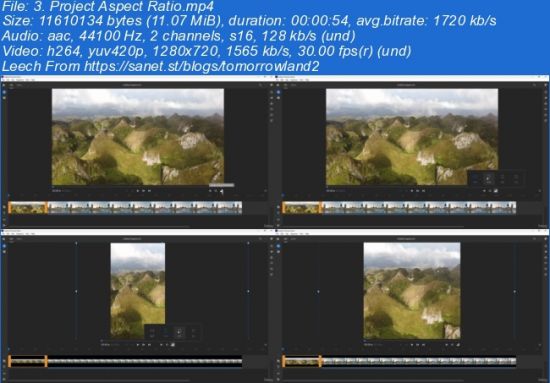Click the blue playhead in top-left timeline
Screen dimensions: 550x383
[9, 195]
